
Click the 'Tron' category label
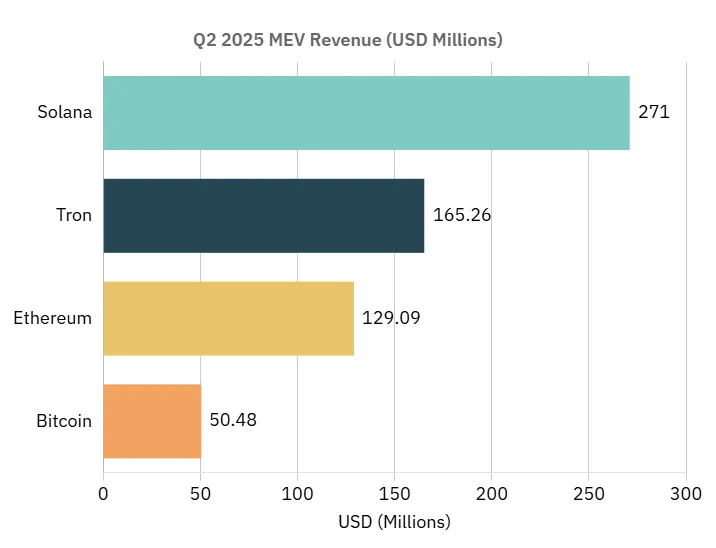coord(74,215)
